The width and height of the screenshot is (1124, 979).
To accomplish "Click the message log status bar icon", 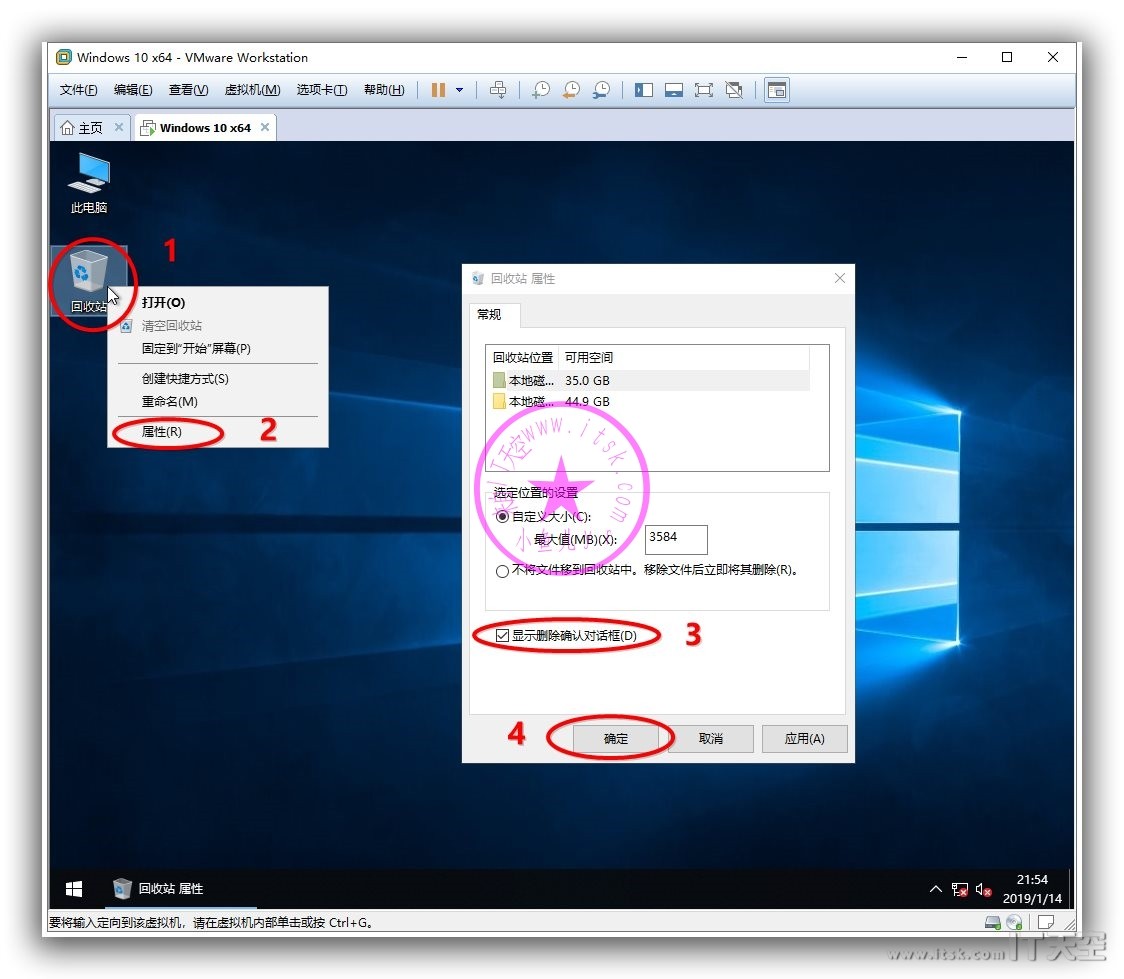I will pyautogui.click(x=1047, y=923).
